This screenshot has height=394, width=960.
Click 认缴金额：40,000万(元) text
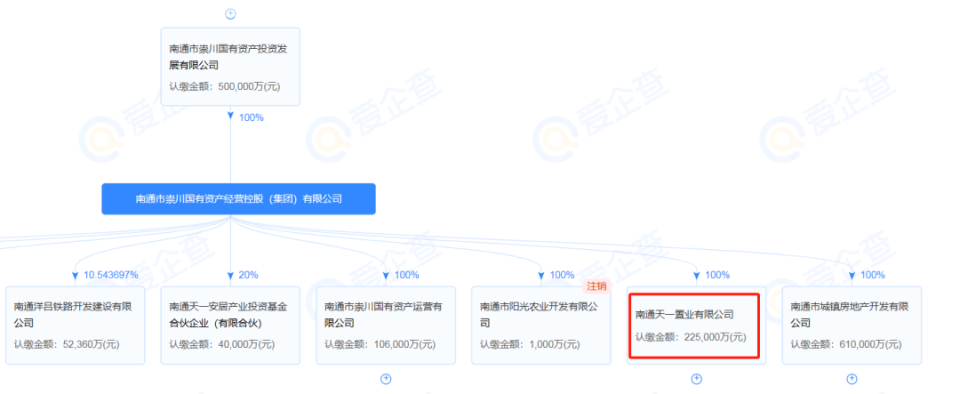pyautogui.click(x=222, y=344)
